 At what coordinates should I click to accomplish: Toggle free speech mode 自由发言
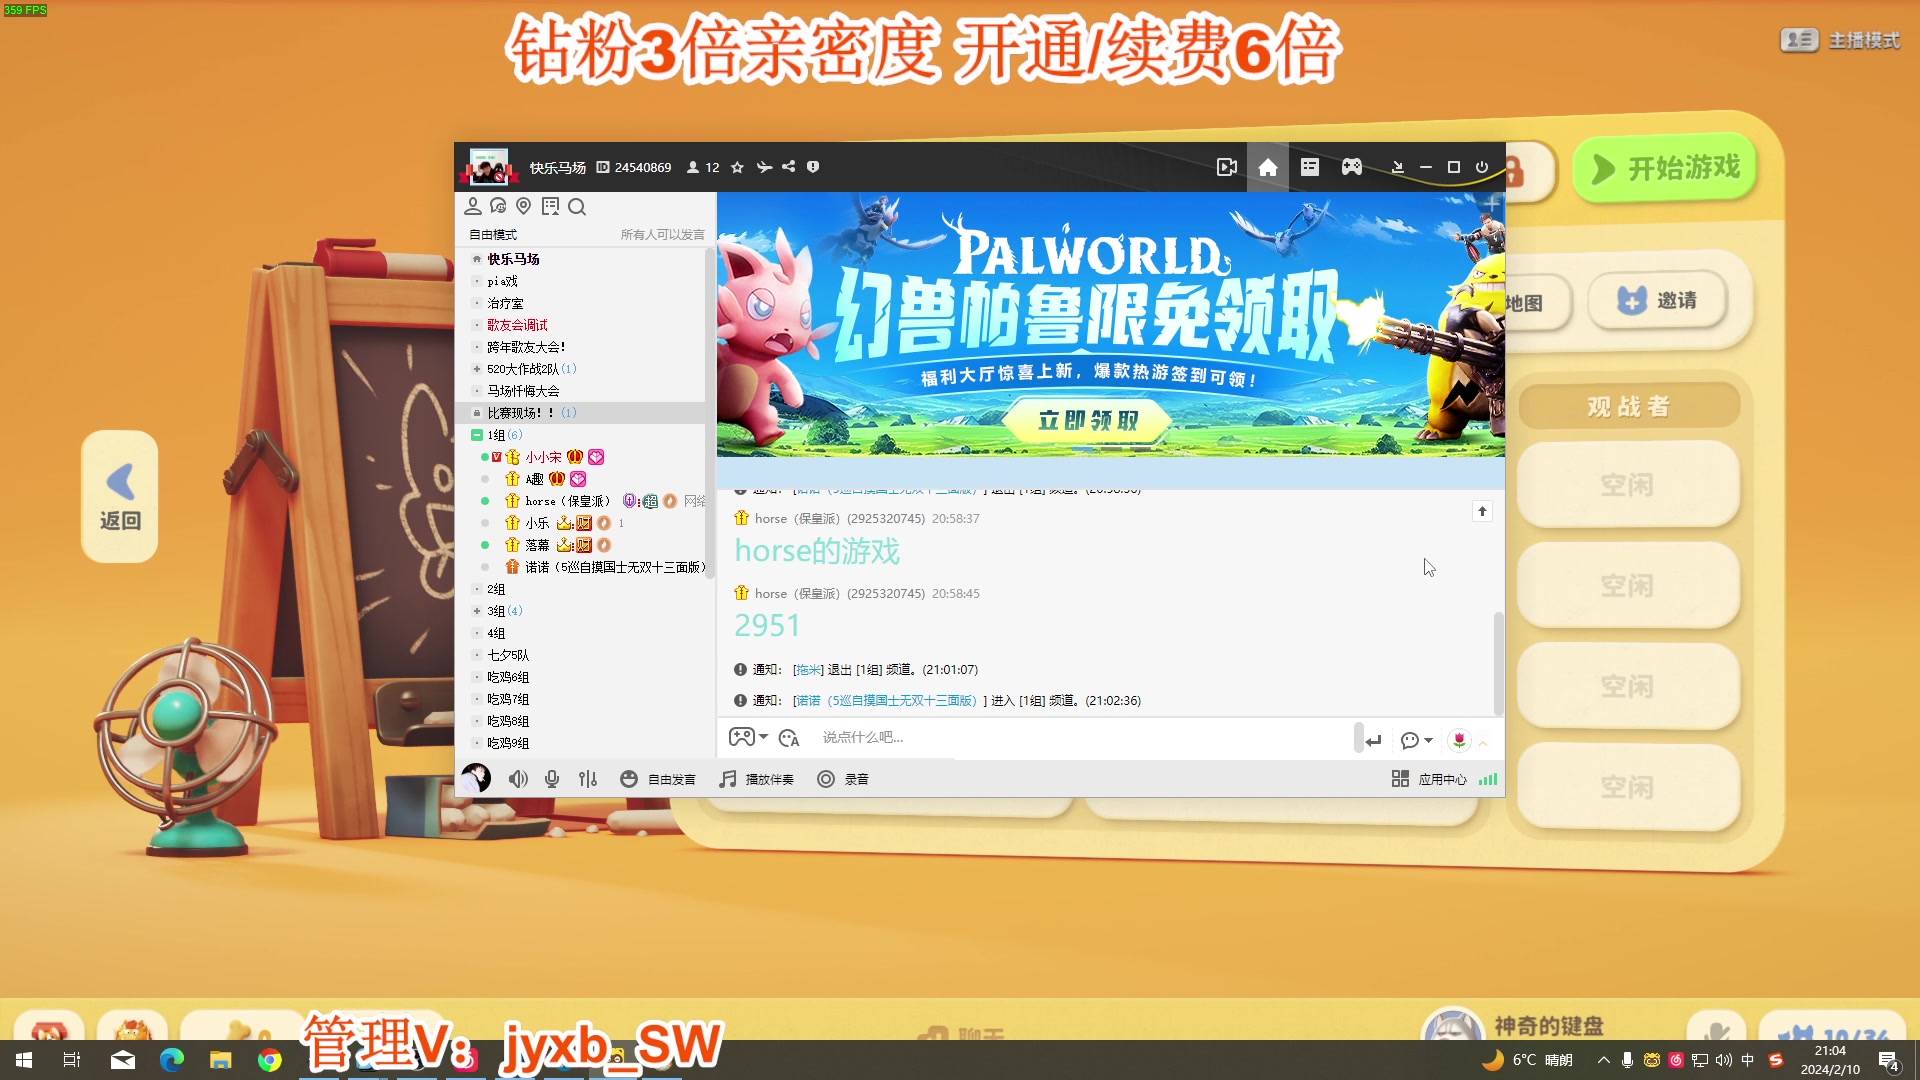[658, 779]
